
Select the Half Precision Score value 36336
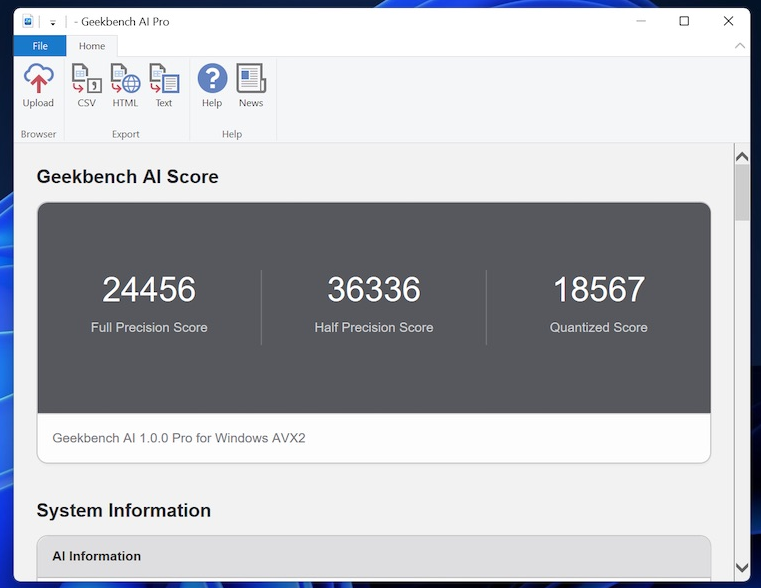click(374, 289)
